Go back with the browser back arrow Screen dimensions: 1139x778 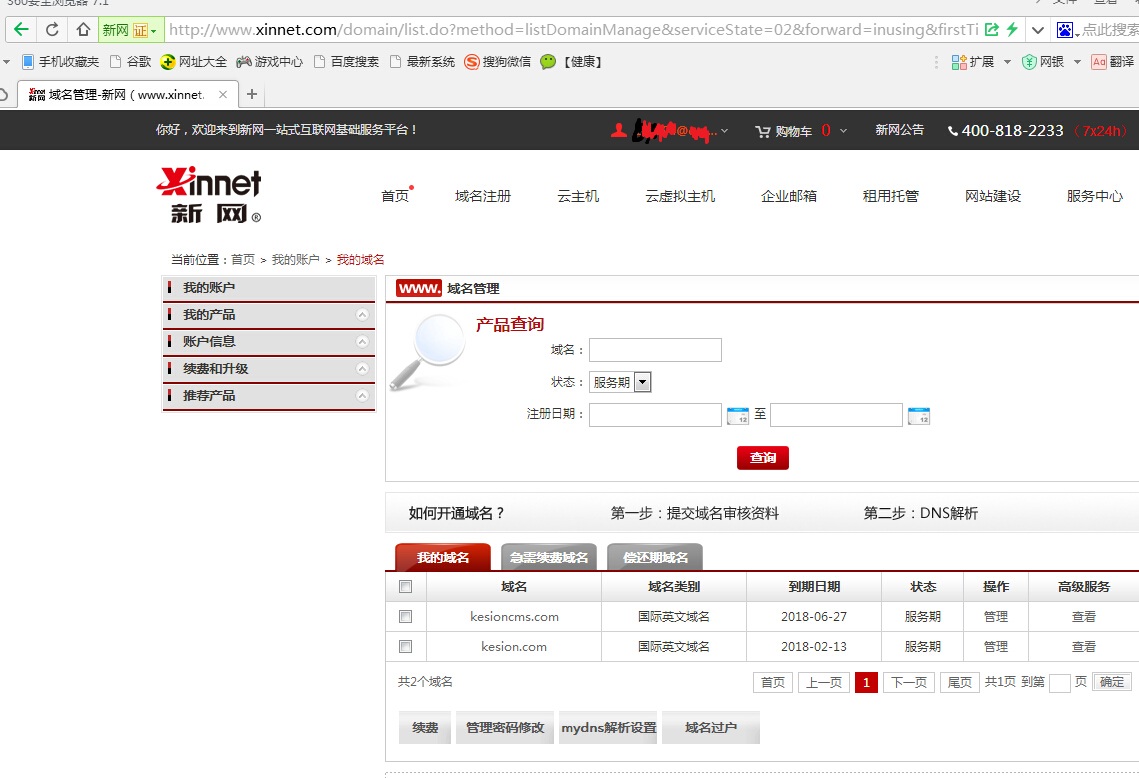[x=21, y=30]
